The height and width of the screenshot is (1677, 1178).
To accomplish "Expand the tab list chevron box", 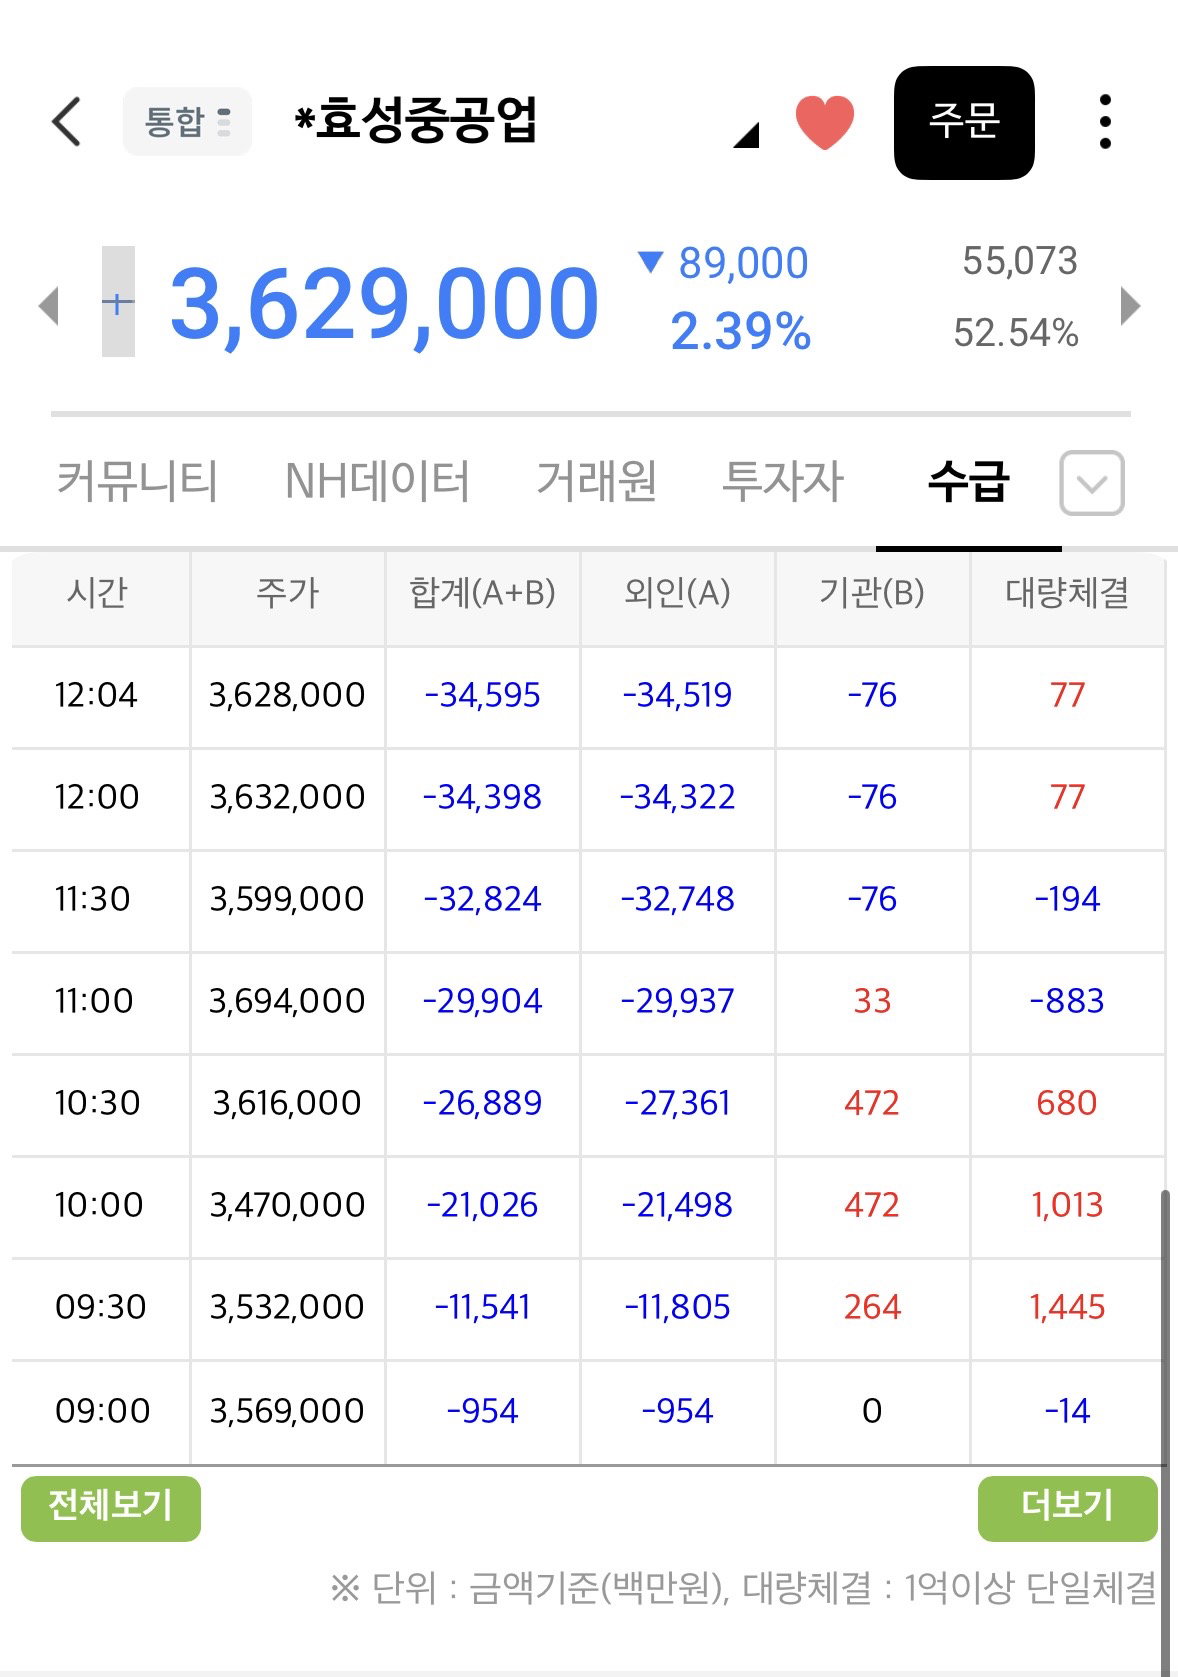I will point(1092,483).
